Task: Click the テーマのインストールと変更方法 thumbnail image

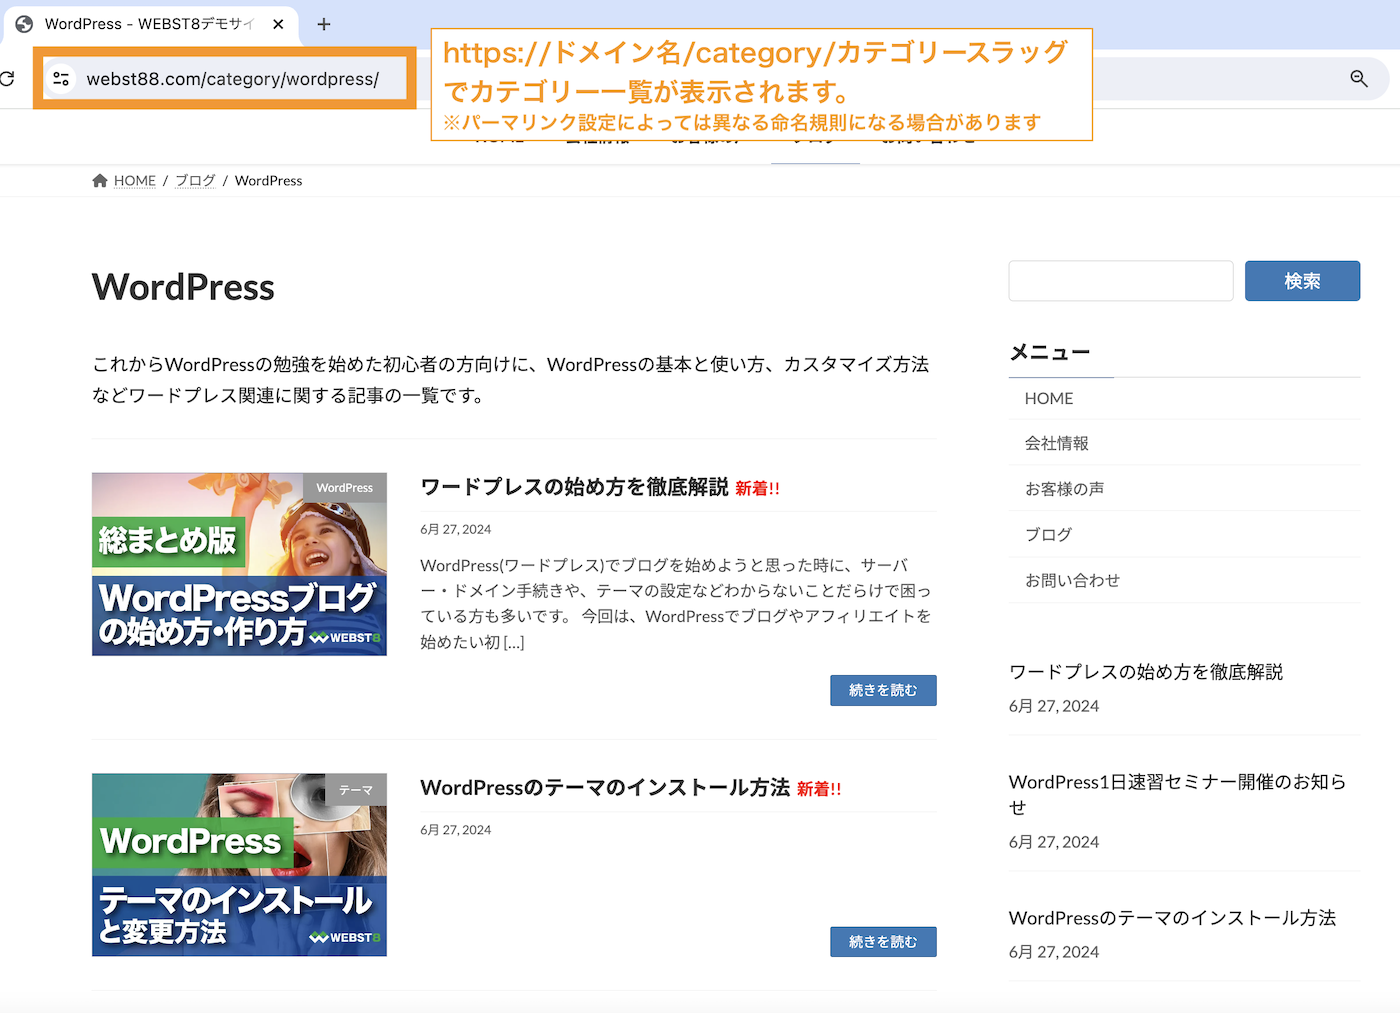Action: click(x=239, y=865)
